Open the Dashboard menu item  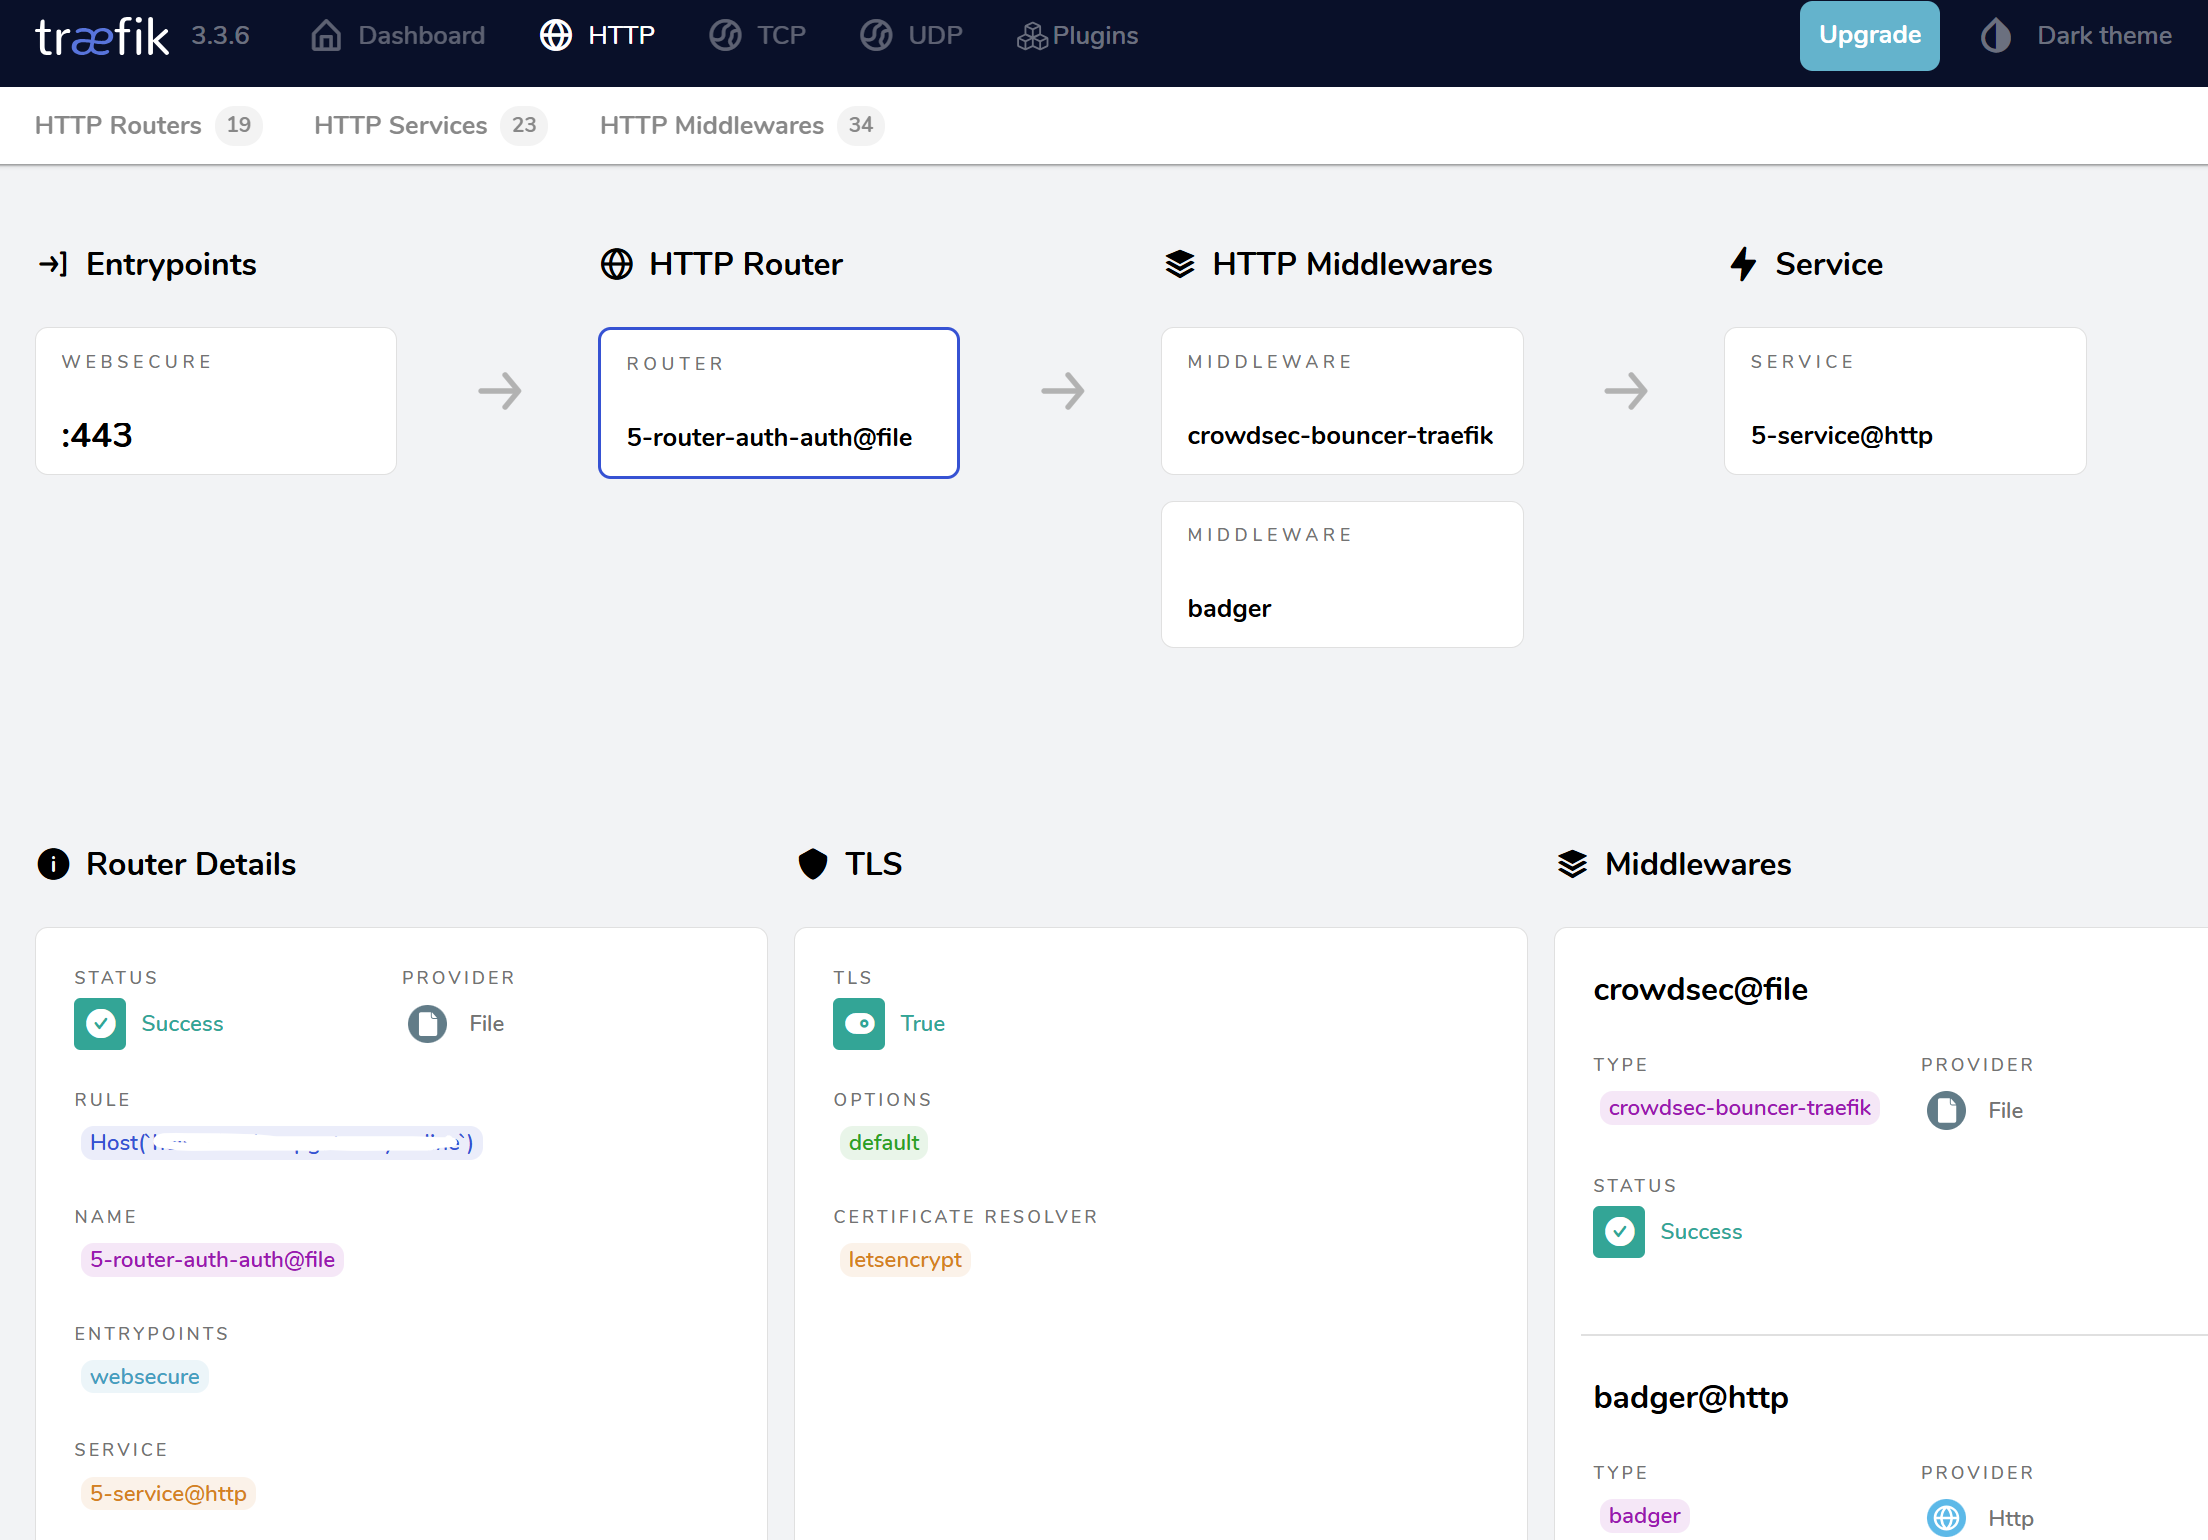(398, 36)
